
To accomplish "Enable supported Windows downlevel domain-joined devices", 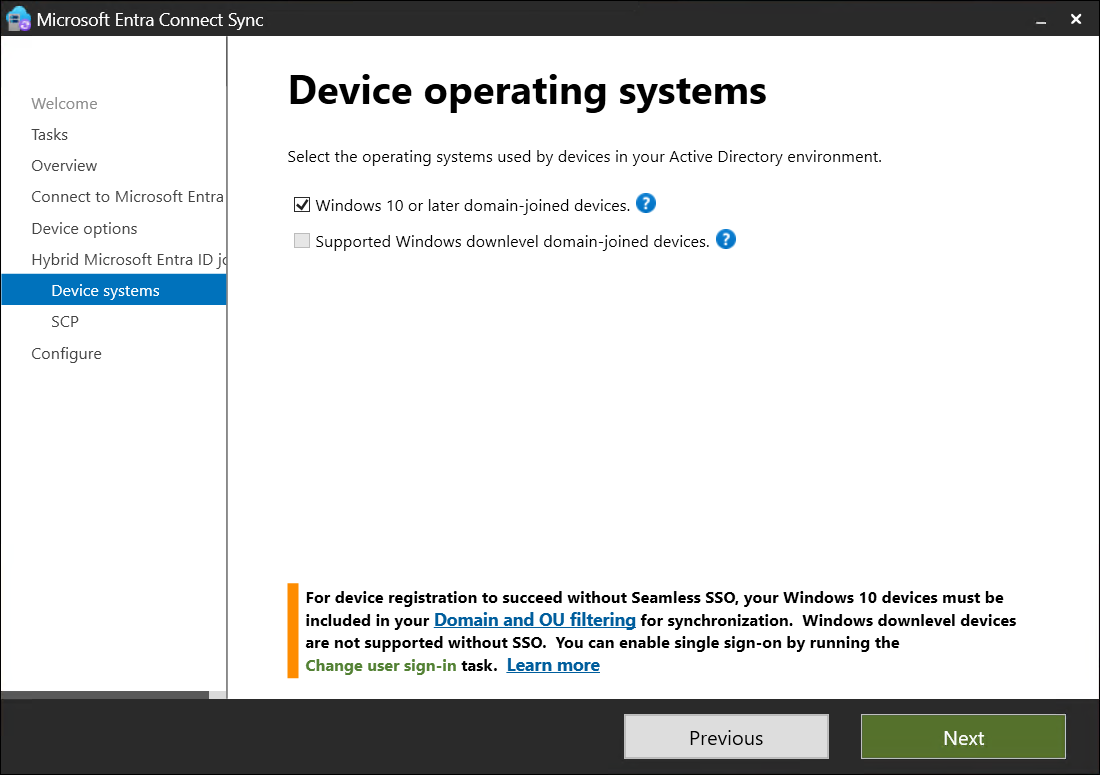I will pos(302,240).
